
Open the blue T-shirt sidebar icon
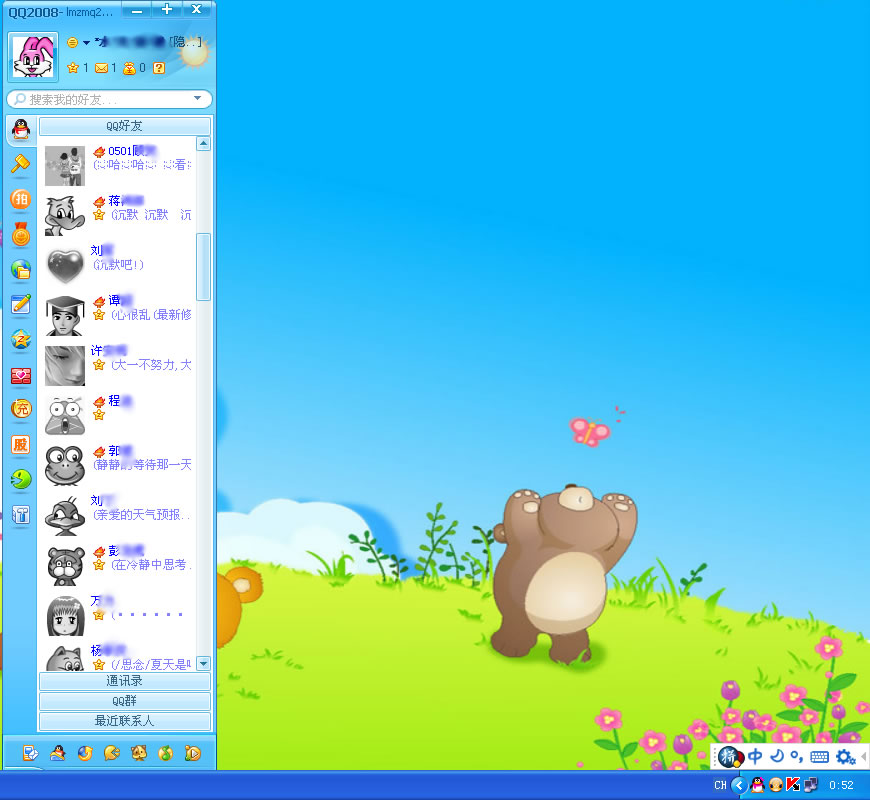coord(21,515)
